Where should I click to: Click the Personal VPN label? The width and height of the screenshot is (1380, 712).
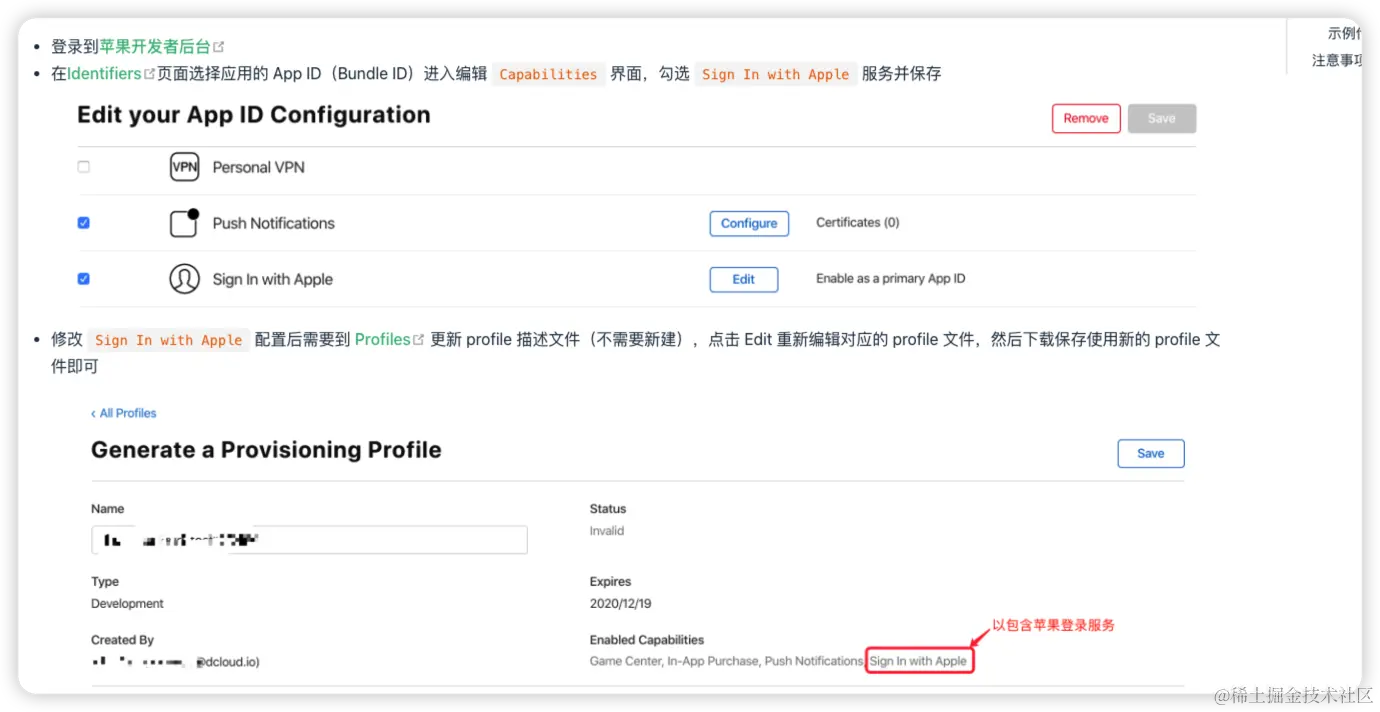pyautogui.click(x=259, y=167)
